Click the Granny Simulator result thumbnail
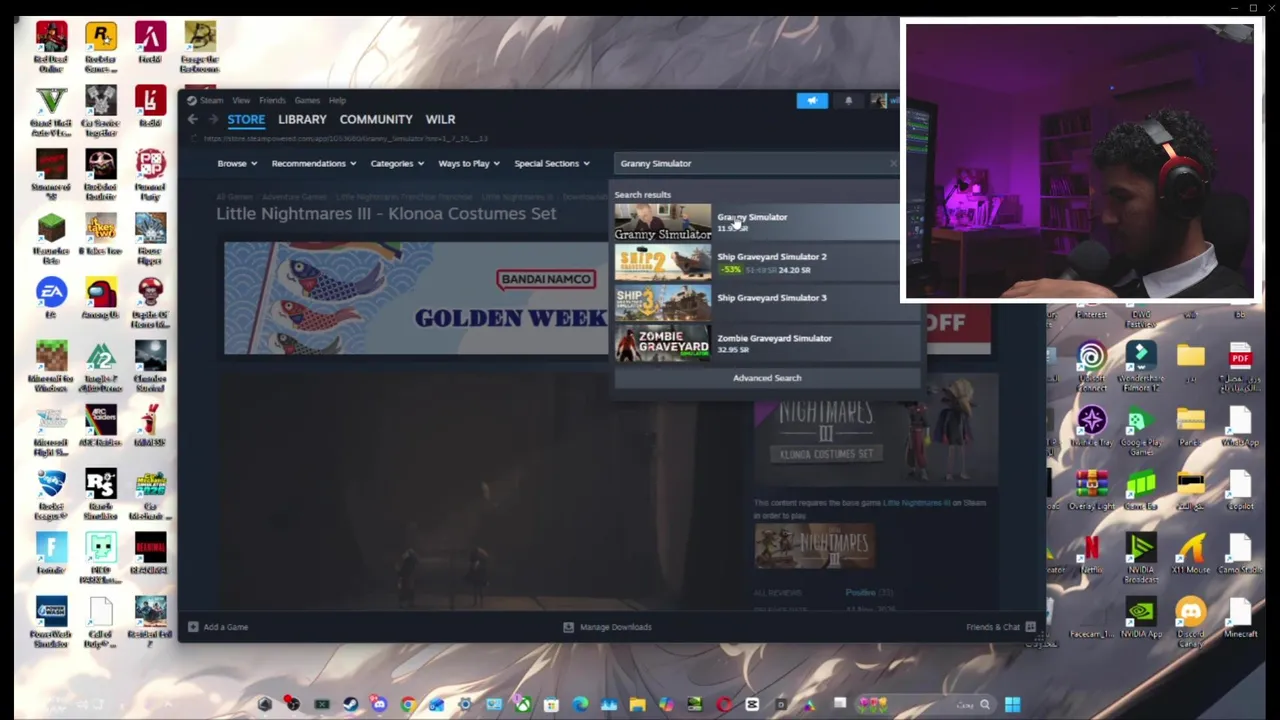 662,222
